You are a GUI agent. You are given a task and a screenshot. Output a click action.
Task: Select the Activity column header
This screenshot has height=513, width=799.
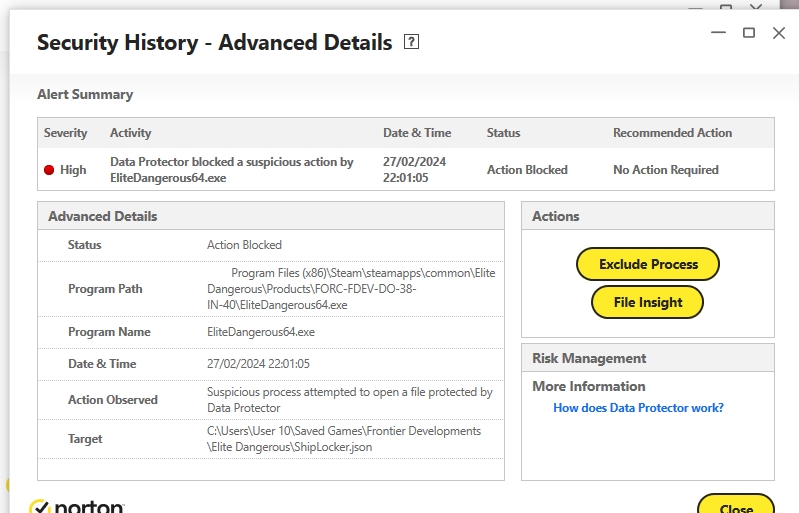pyautogui.click(x=130, y=133)
